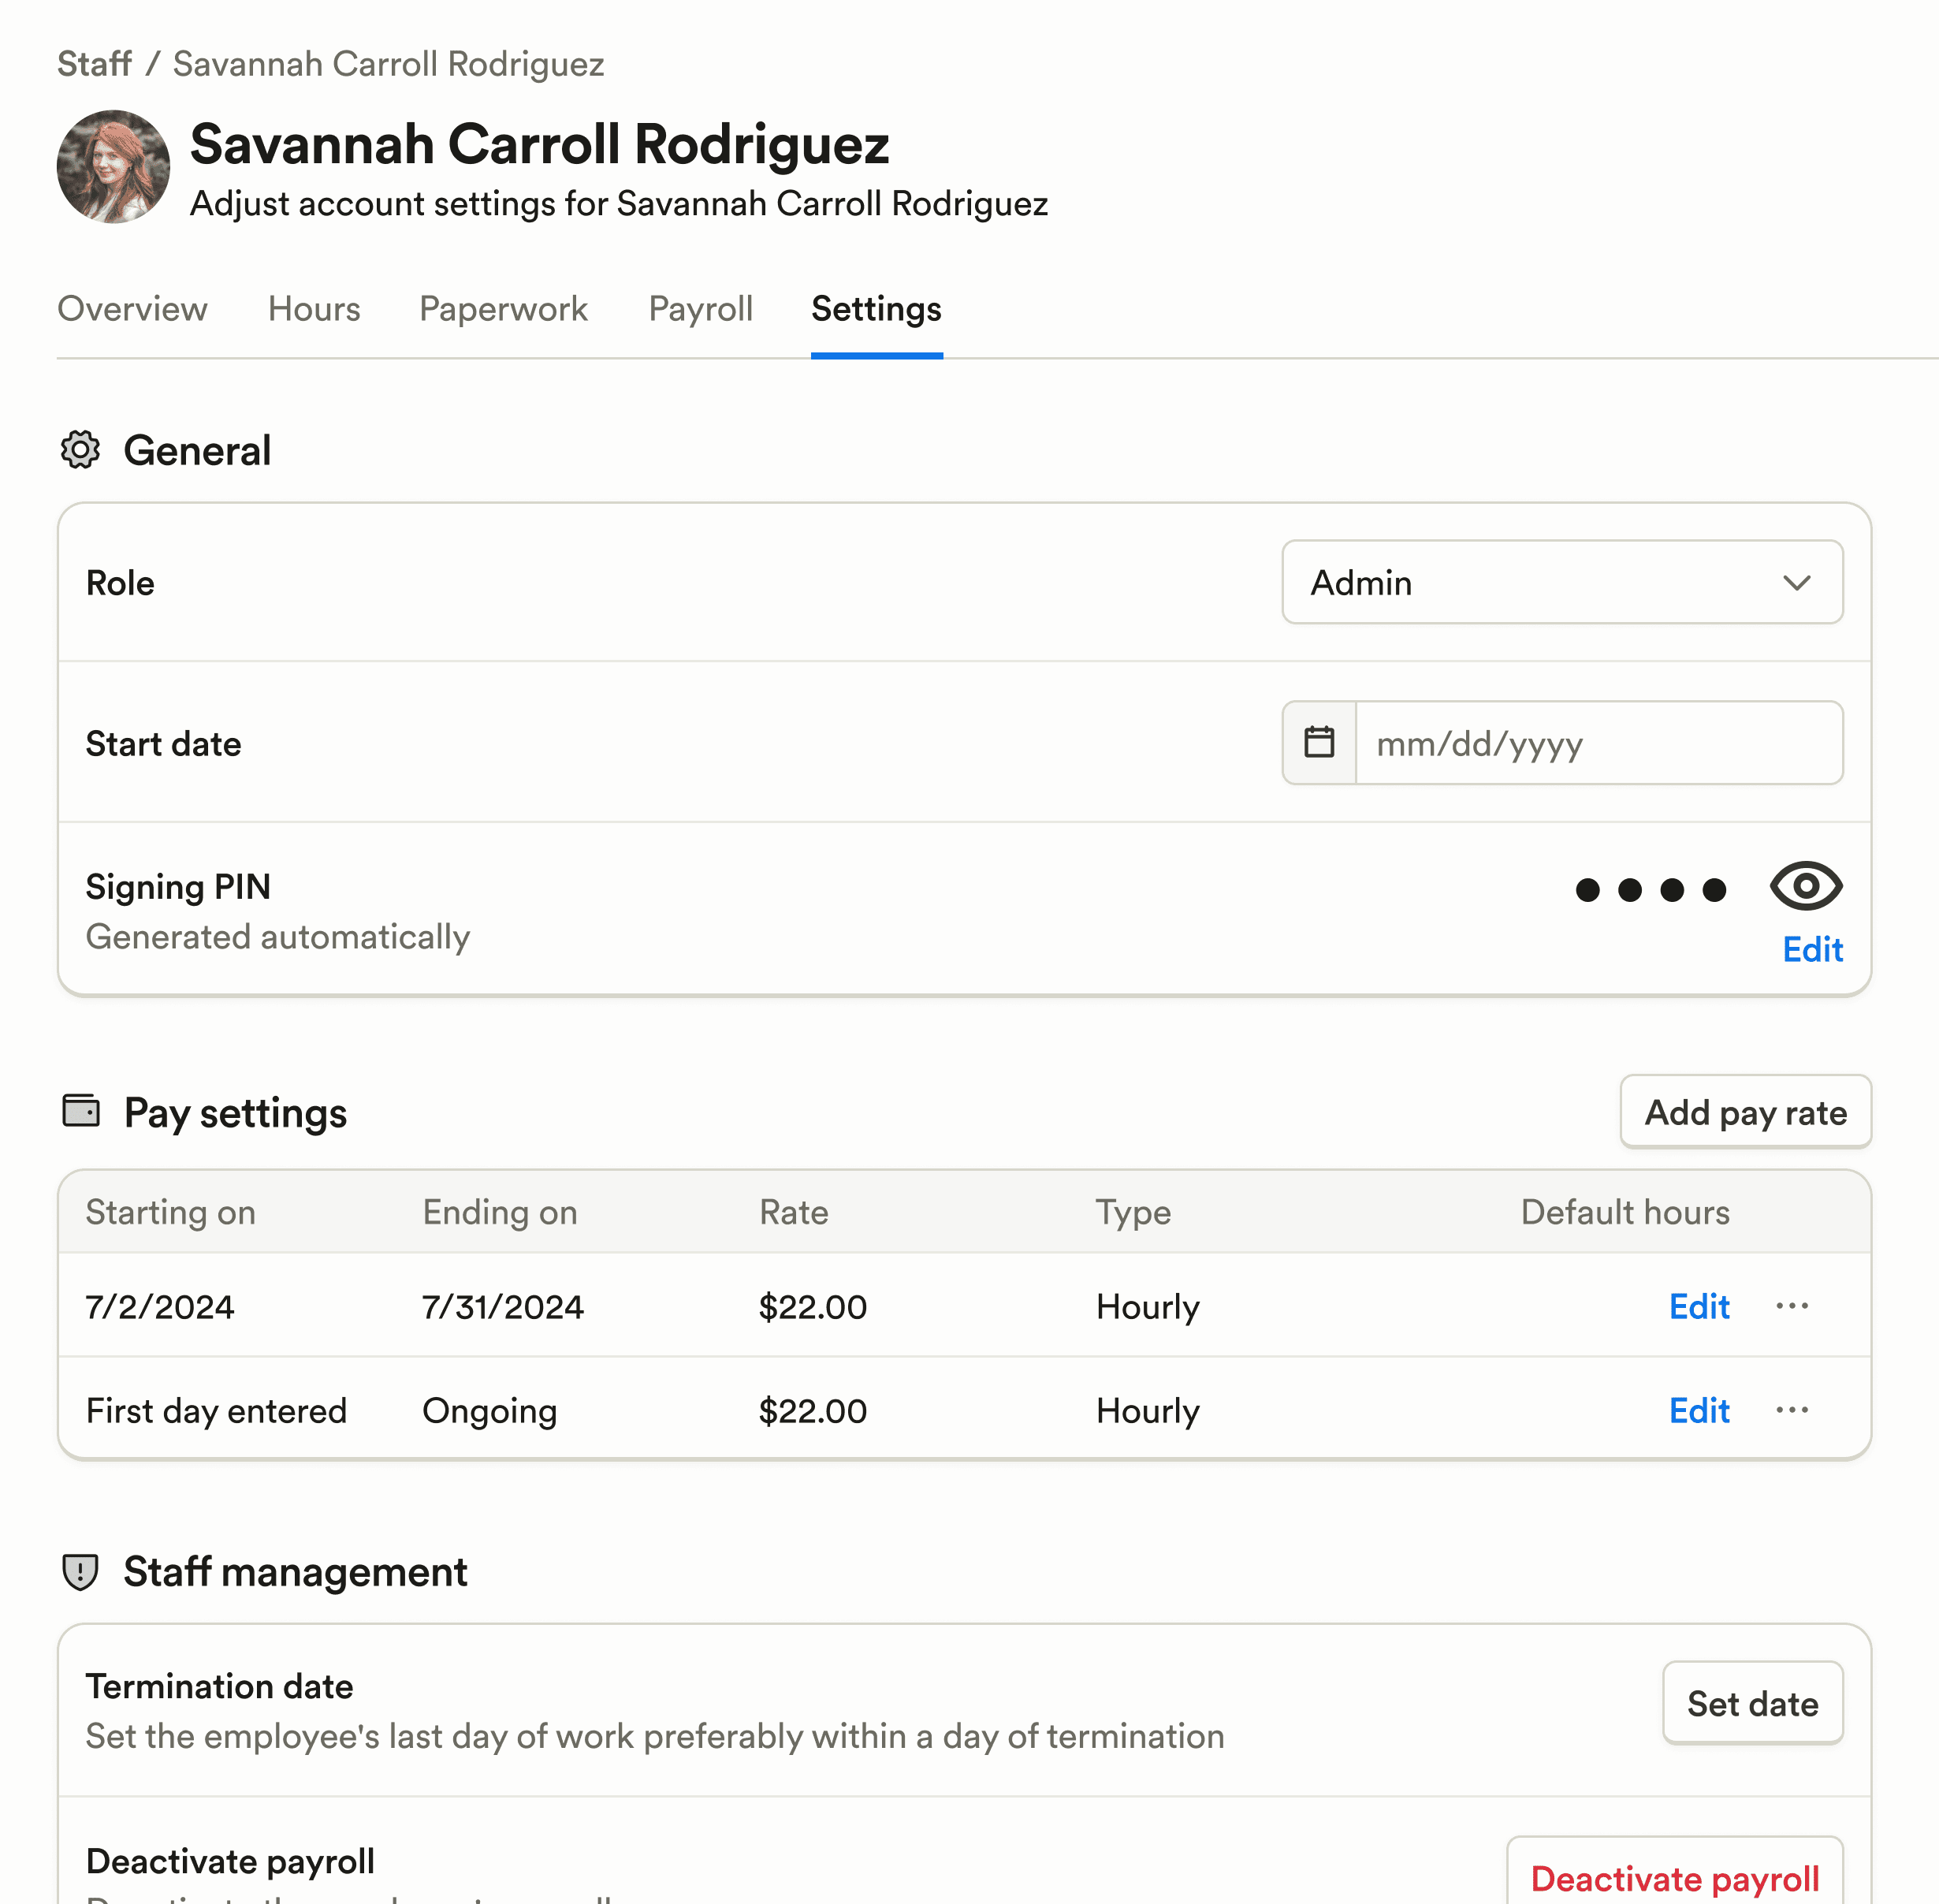Image resolution: width=1939 pixels, height=1904 pixels.
Task: Edit the Signing PIN
Action: [x=1812, y=949]
